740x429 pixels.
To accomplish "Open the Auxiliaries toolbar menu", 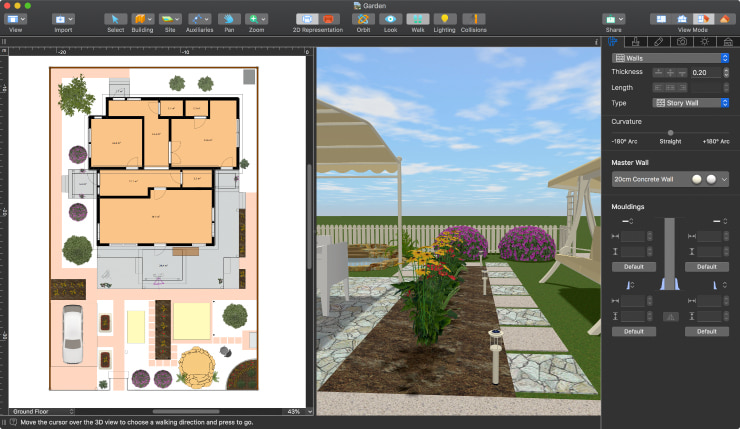I will 199,19.
